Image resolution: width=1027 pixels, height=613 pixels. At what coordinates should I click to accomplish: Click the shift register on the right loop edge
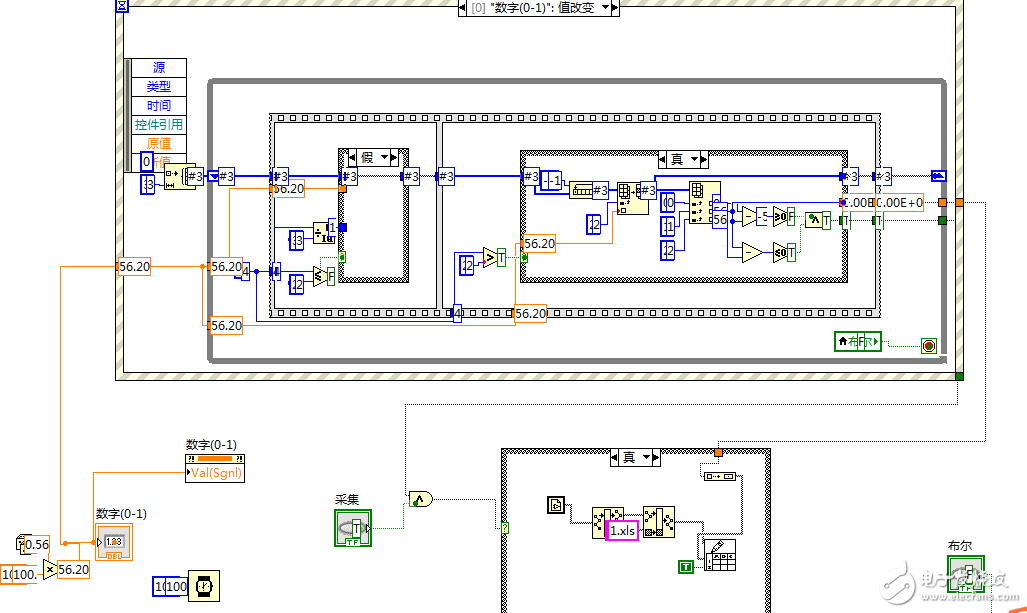[939, 176]
